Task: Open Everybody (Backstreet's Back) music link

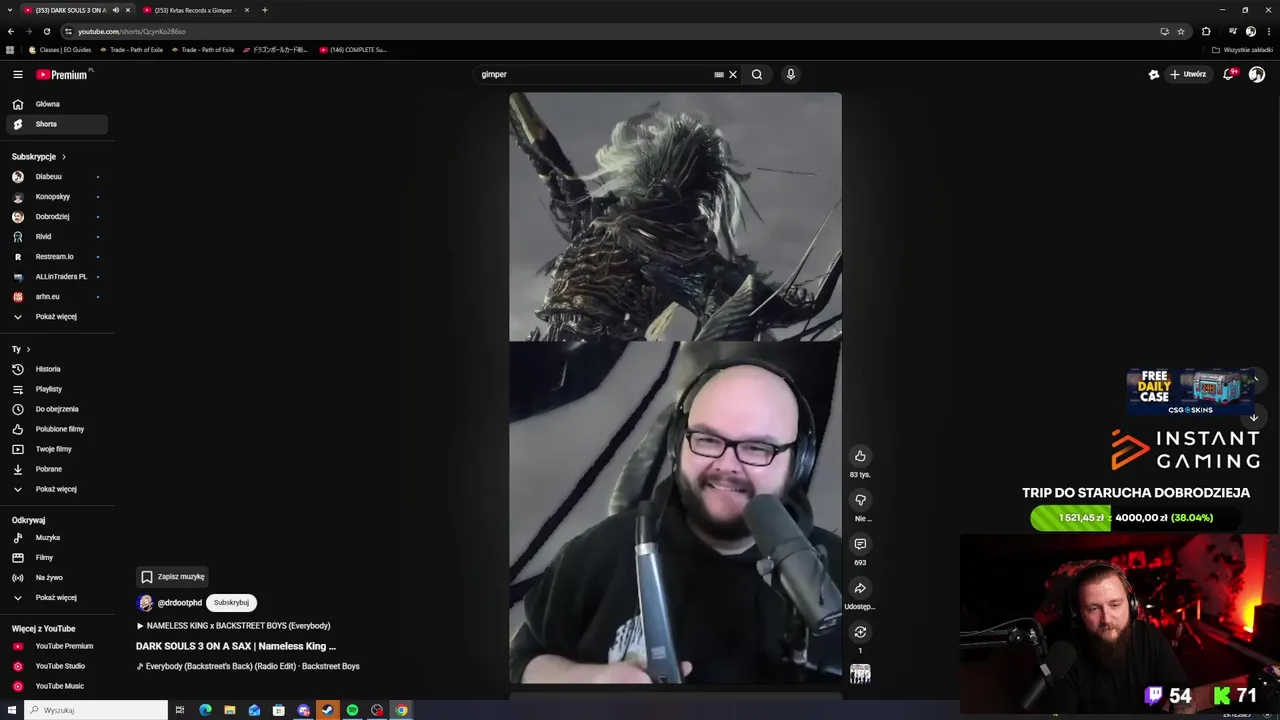Action: (248, 666)
